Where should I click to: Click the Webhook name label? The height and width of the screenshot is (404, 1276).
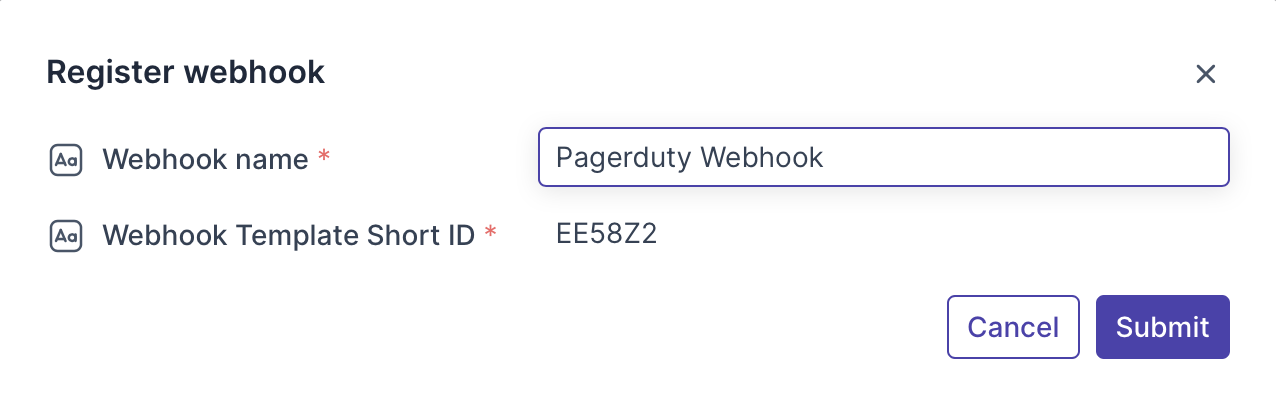tap(205, 159)
